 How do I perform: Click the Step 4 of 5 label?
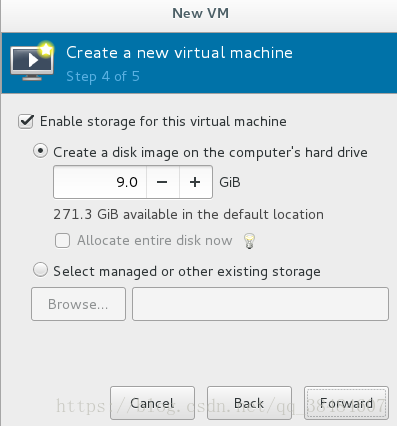tap(103, 77)
